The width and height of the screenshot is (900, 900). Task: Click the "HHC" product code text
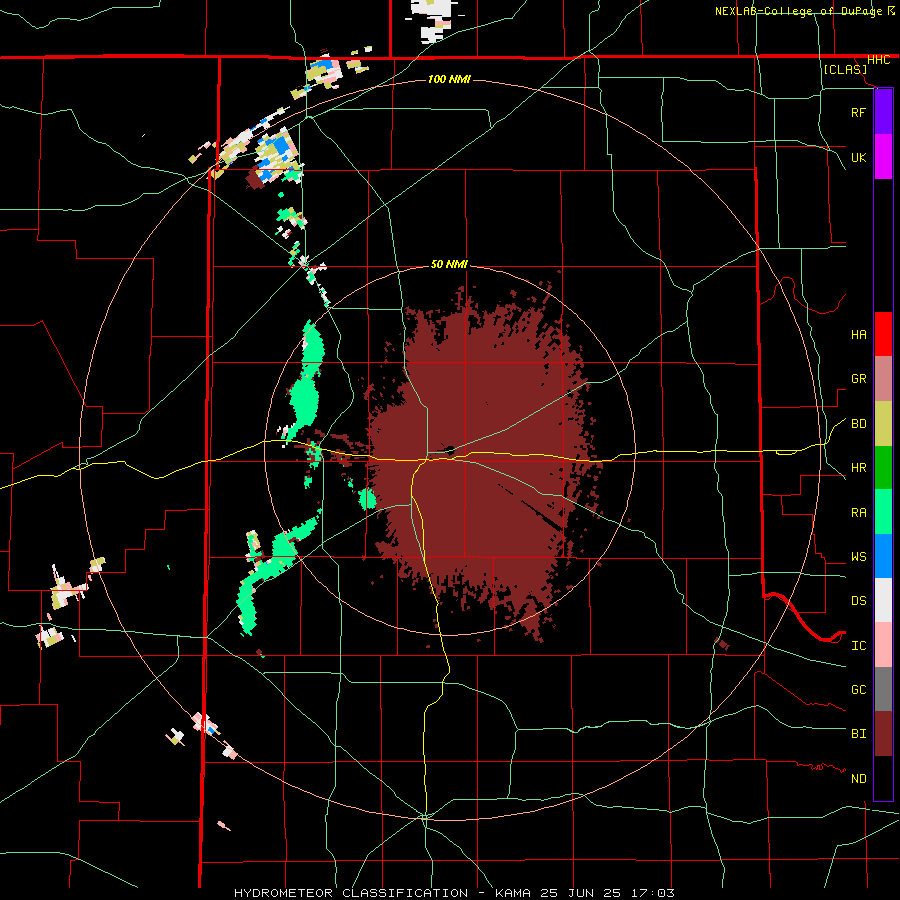(x=879, y=60)
